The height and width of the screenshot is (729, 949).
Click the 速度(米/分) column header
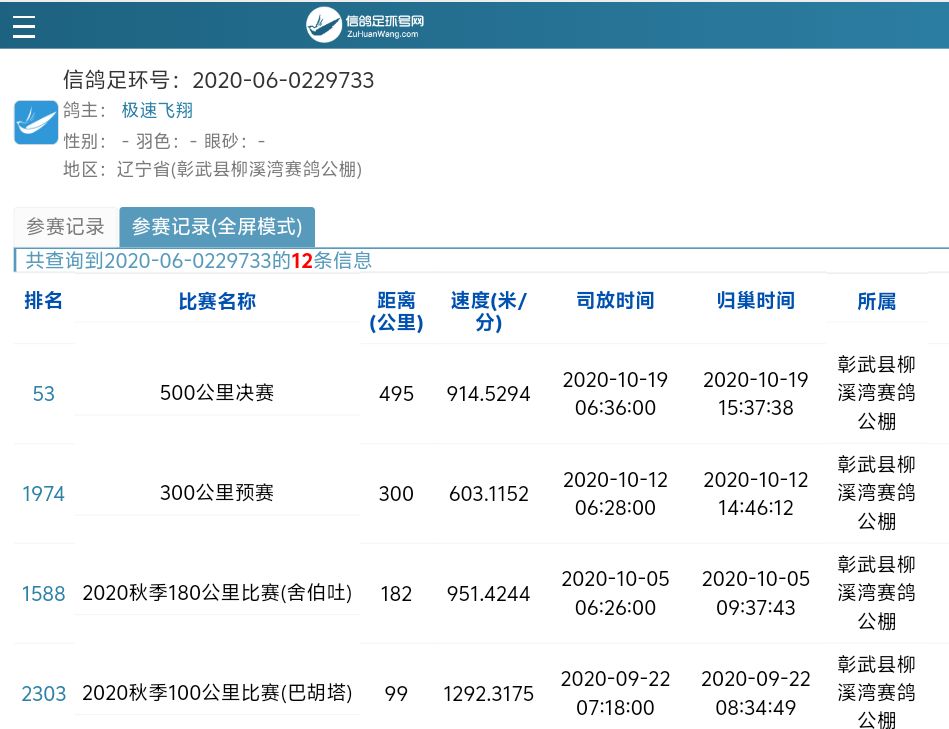488,312
